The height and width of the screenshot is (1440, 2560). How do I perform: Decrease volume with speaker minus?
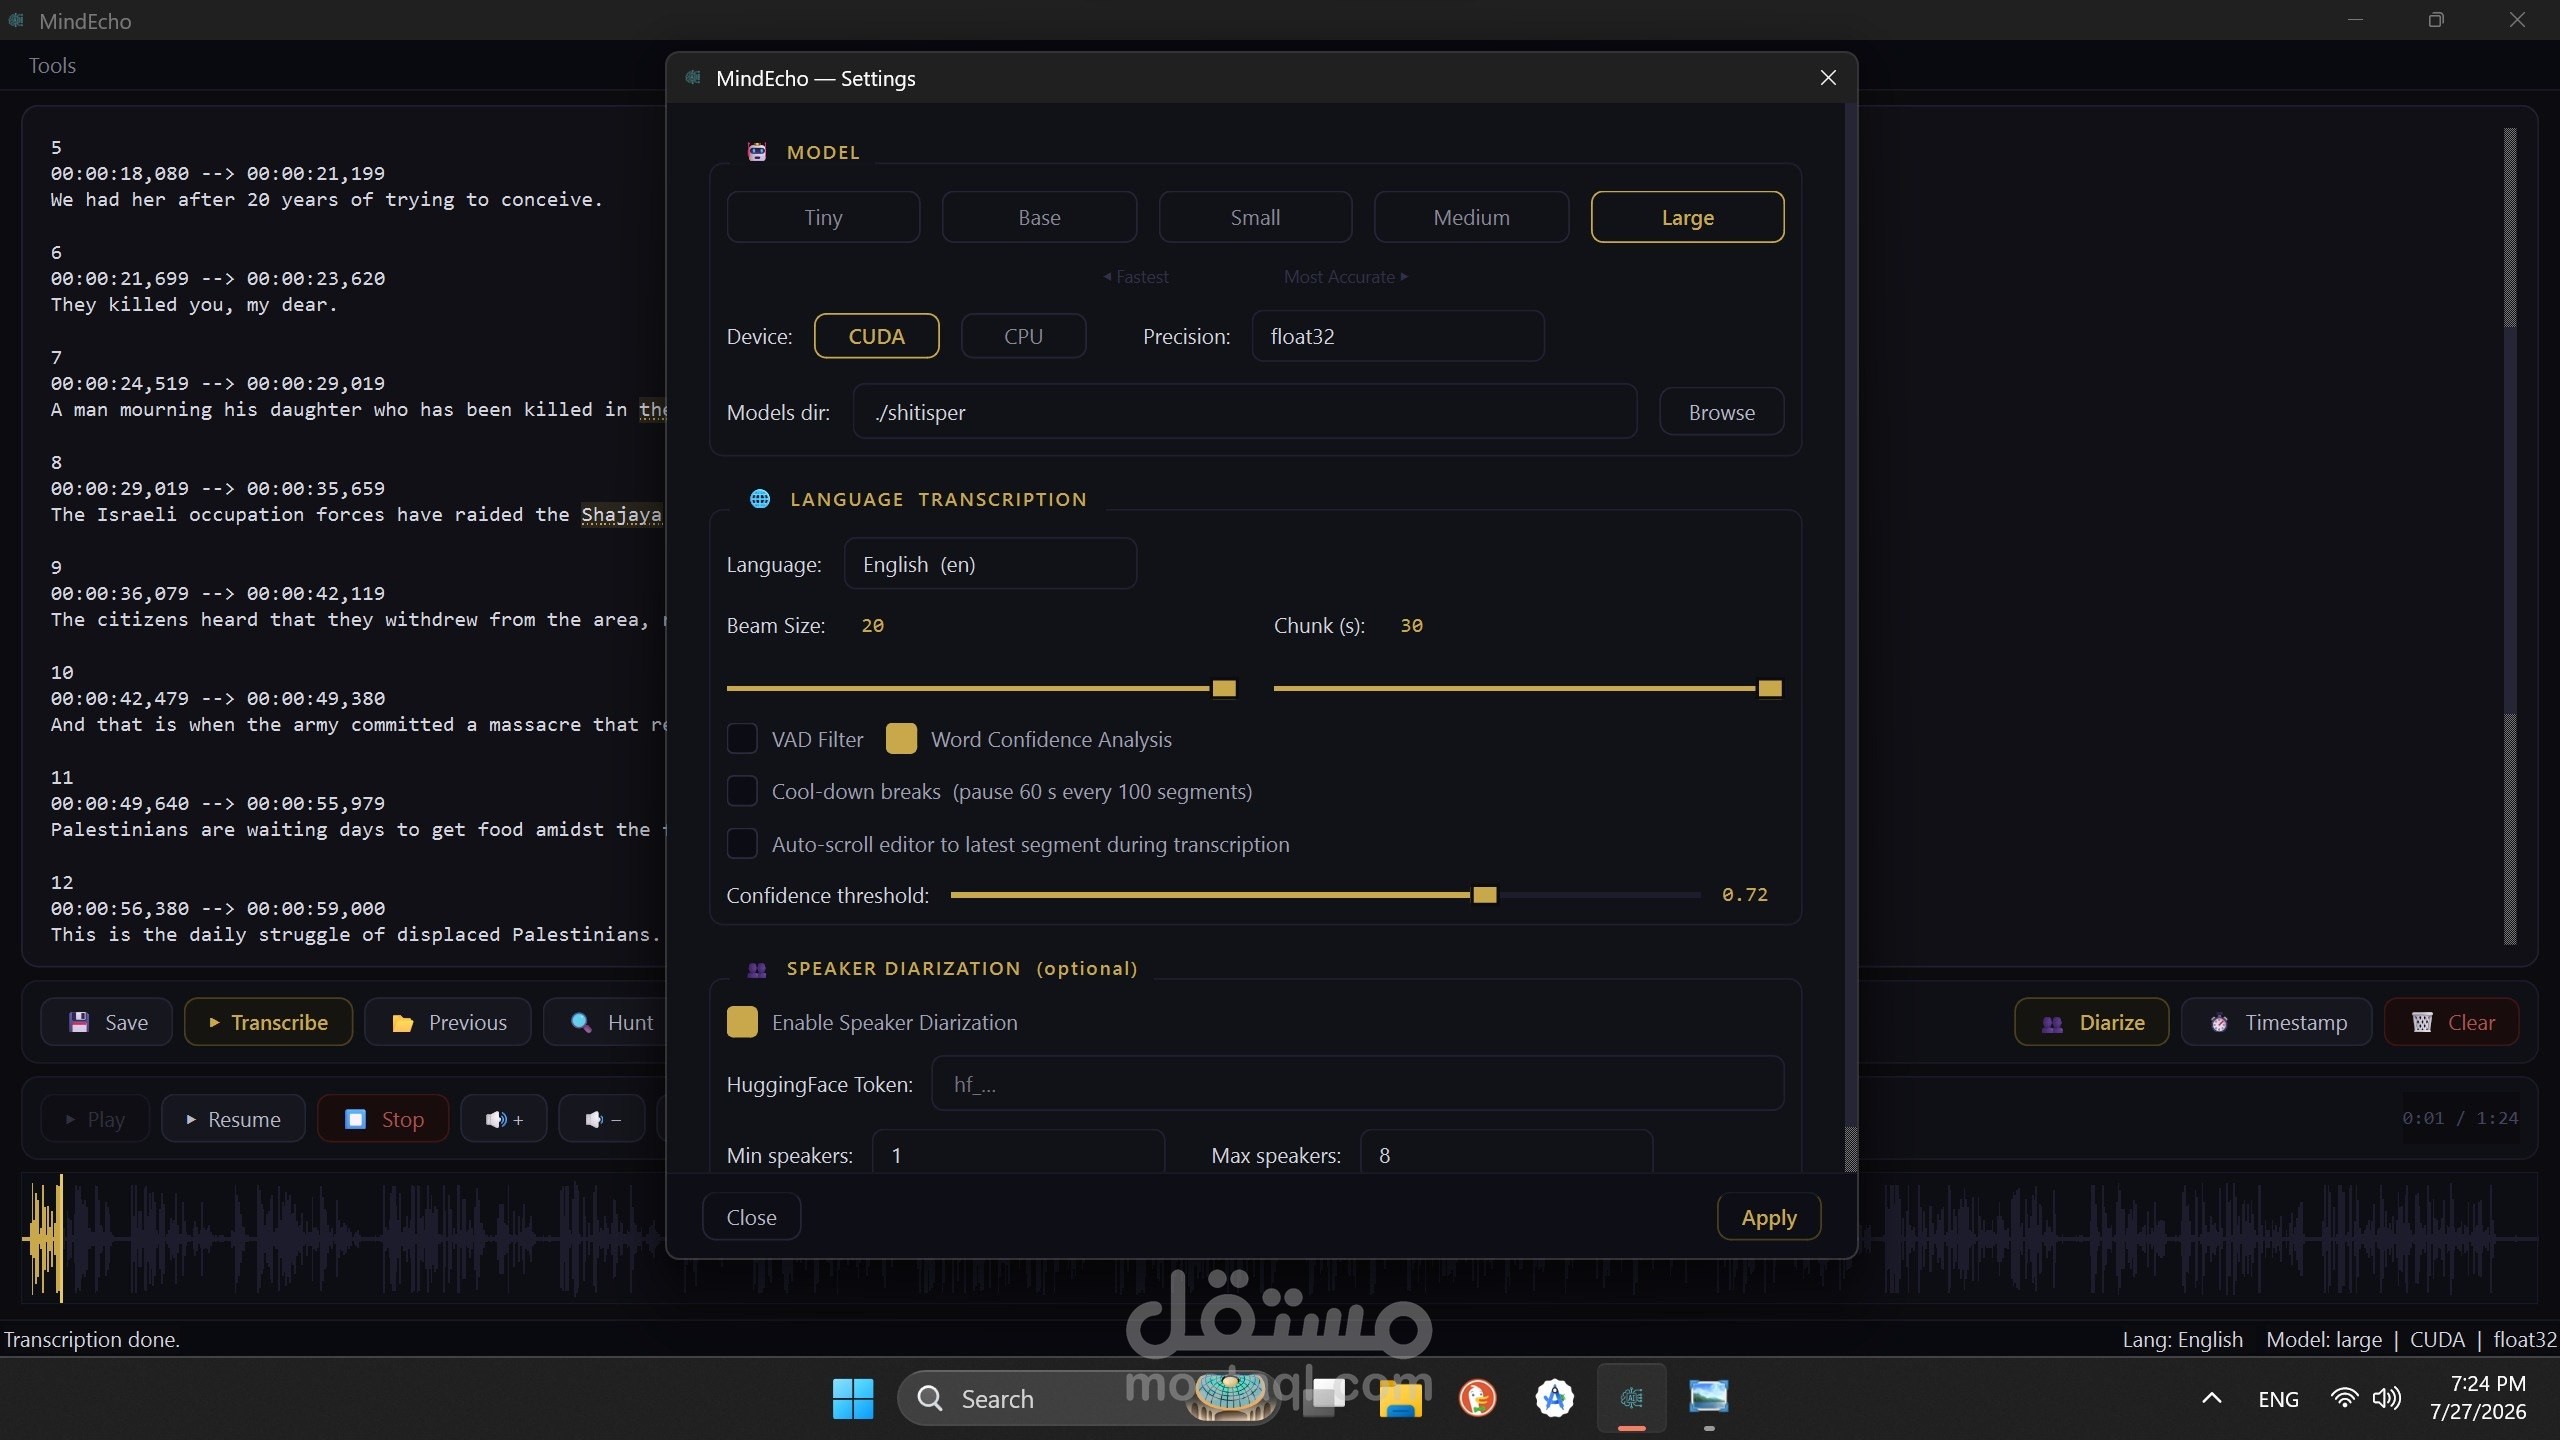602,1119
